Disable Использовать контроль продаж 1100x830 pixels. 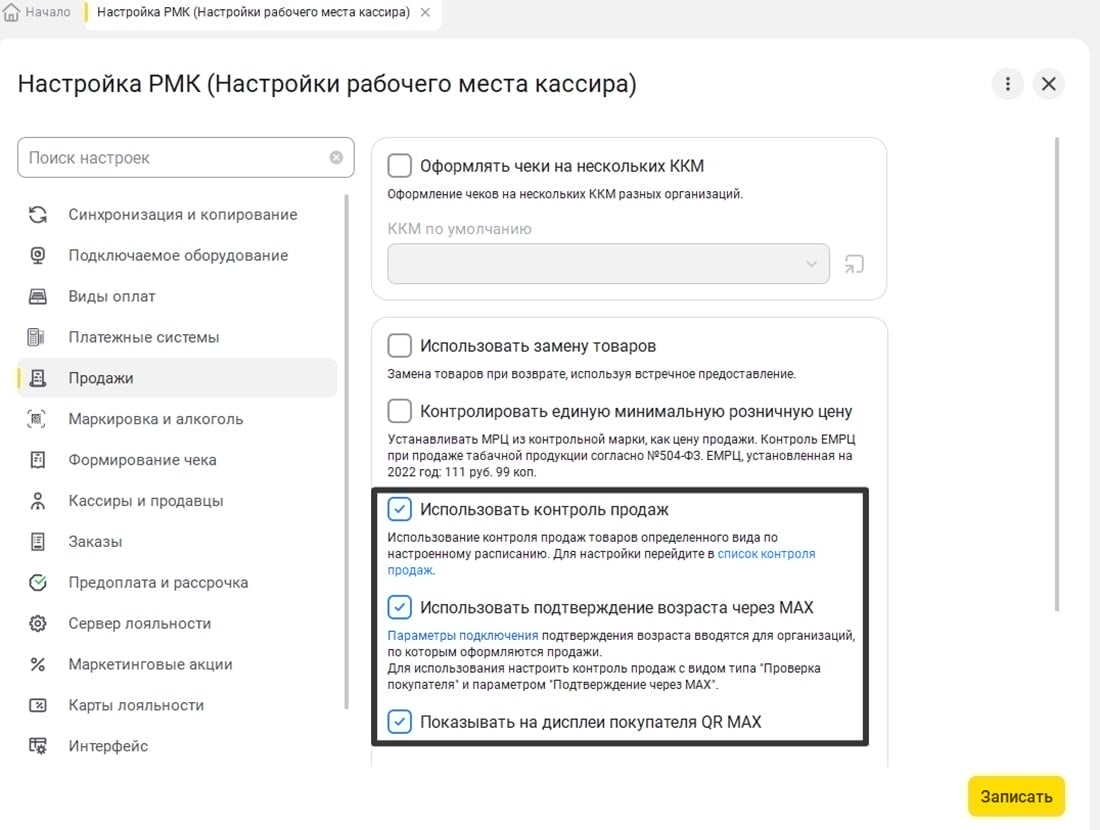coord(400,508)
